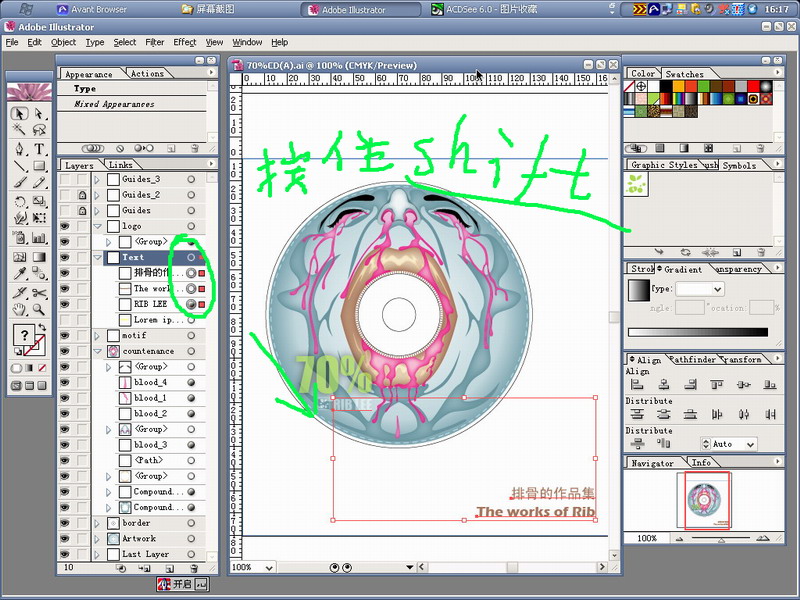Hide the Artwork layer
Screen dimensions: 800x600
pos(65,538)
